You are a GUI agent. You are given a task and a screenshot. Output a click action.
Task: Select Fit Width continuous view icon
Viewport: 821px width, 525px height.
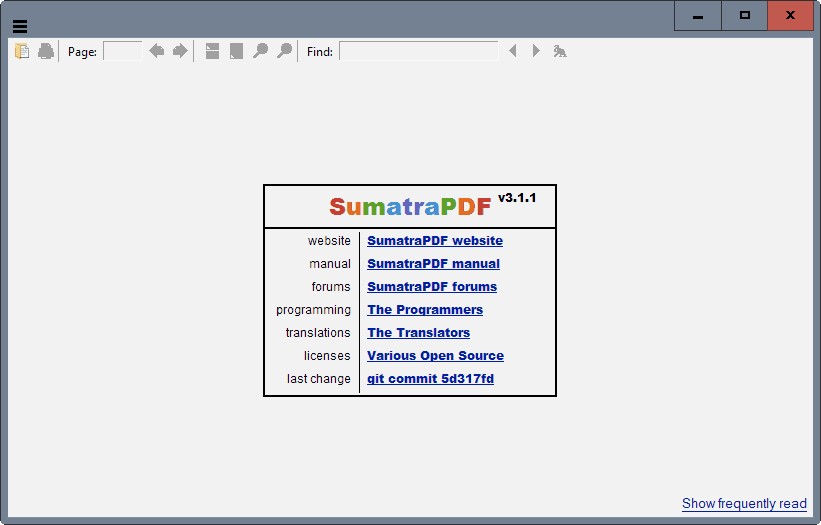212,51
